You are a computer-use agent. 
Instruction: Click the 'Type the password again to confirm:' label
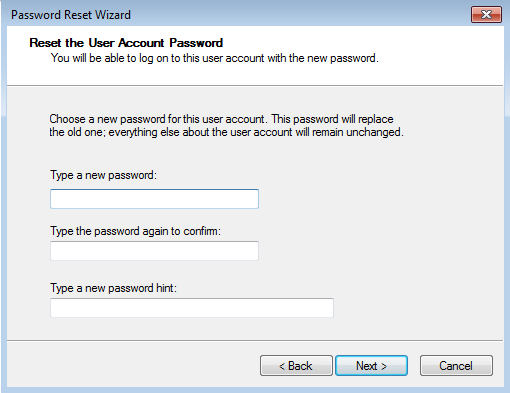pyautogui.click(x=135, y=231)
